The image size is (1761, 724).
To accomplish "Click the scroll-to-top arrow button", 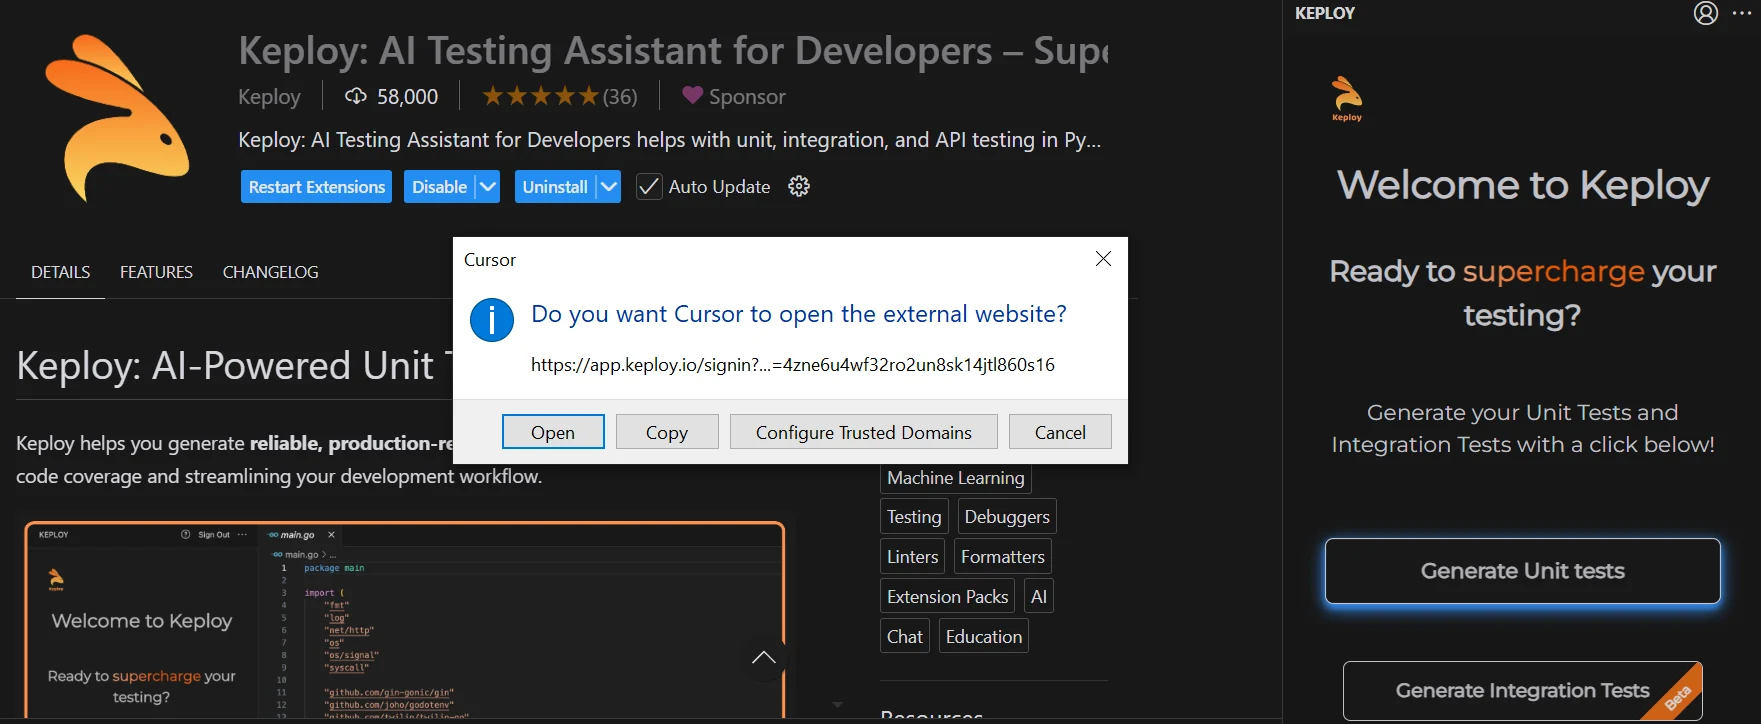I will click(764, 657).
